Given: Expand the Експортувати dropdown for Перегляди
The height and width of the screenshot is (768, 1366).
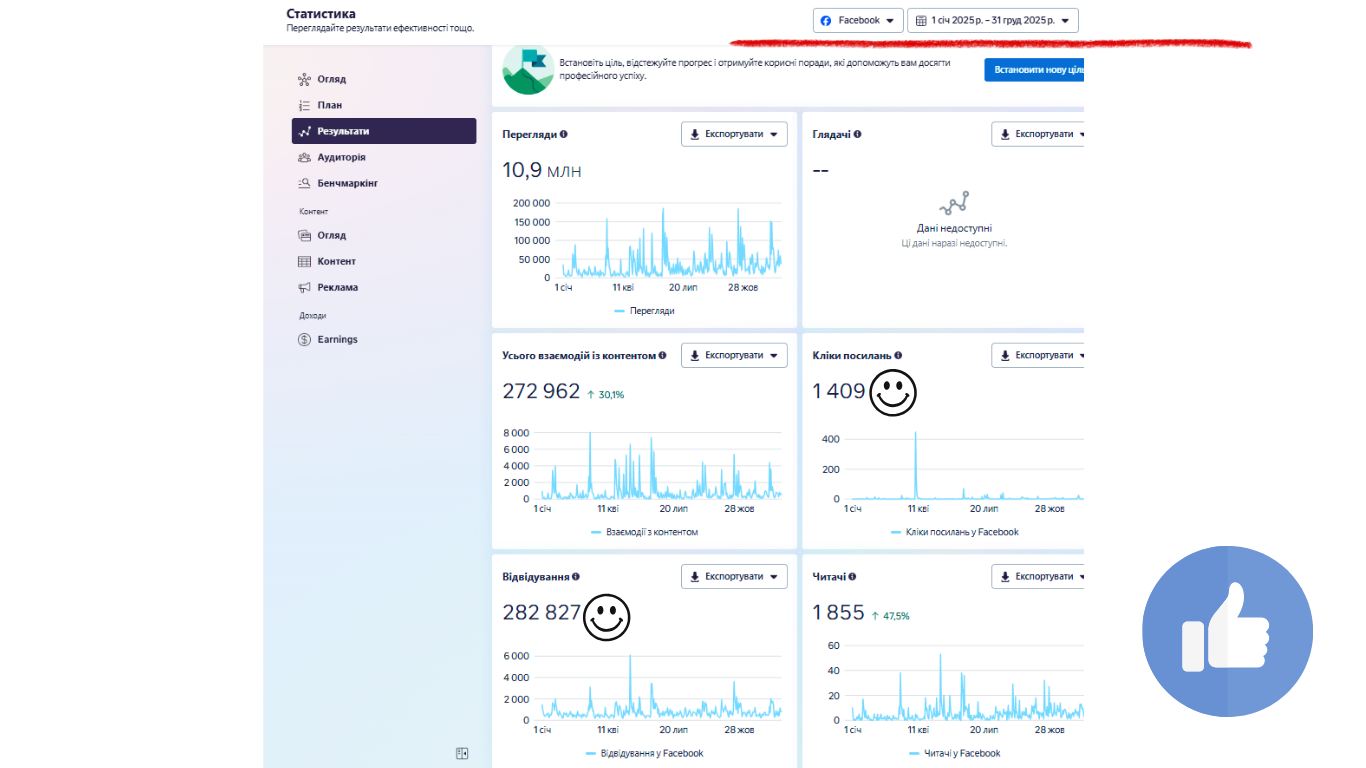Looking at the screenshot, I should point(734,134).
